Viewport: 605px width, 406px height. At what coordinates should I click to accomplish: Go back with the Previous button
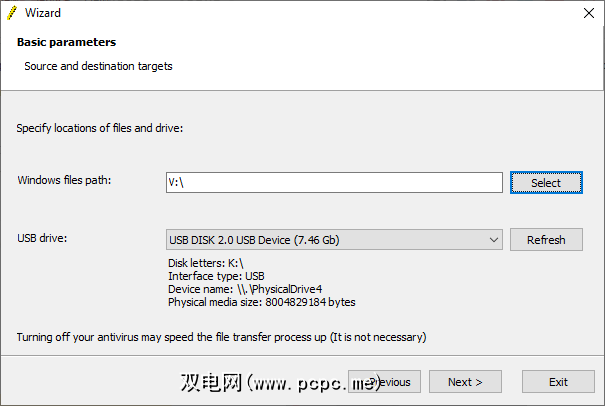pos(384,381)
